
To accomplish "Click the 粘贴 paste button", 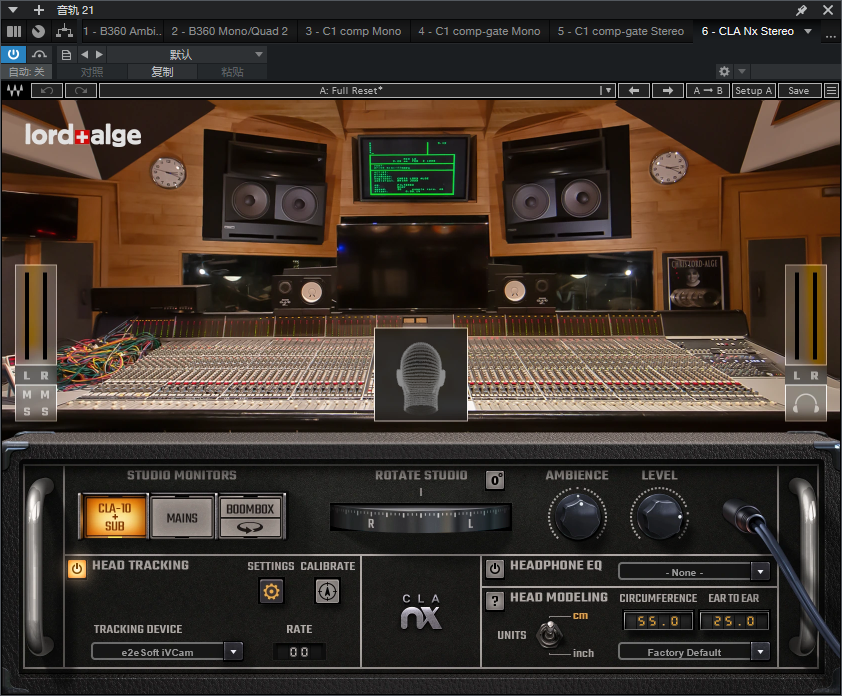I will point(232,71).
